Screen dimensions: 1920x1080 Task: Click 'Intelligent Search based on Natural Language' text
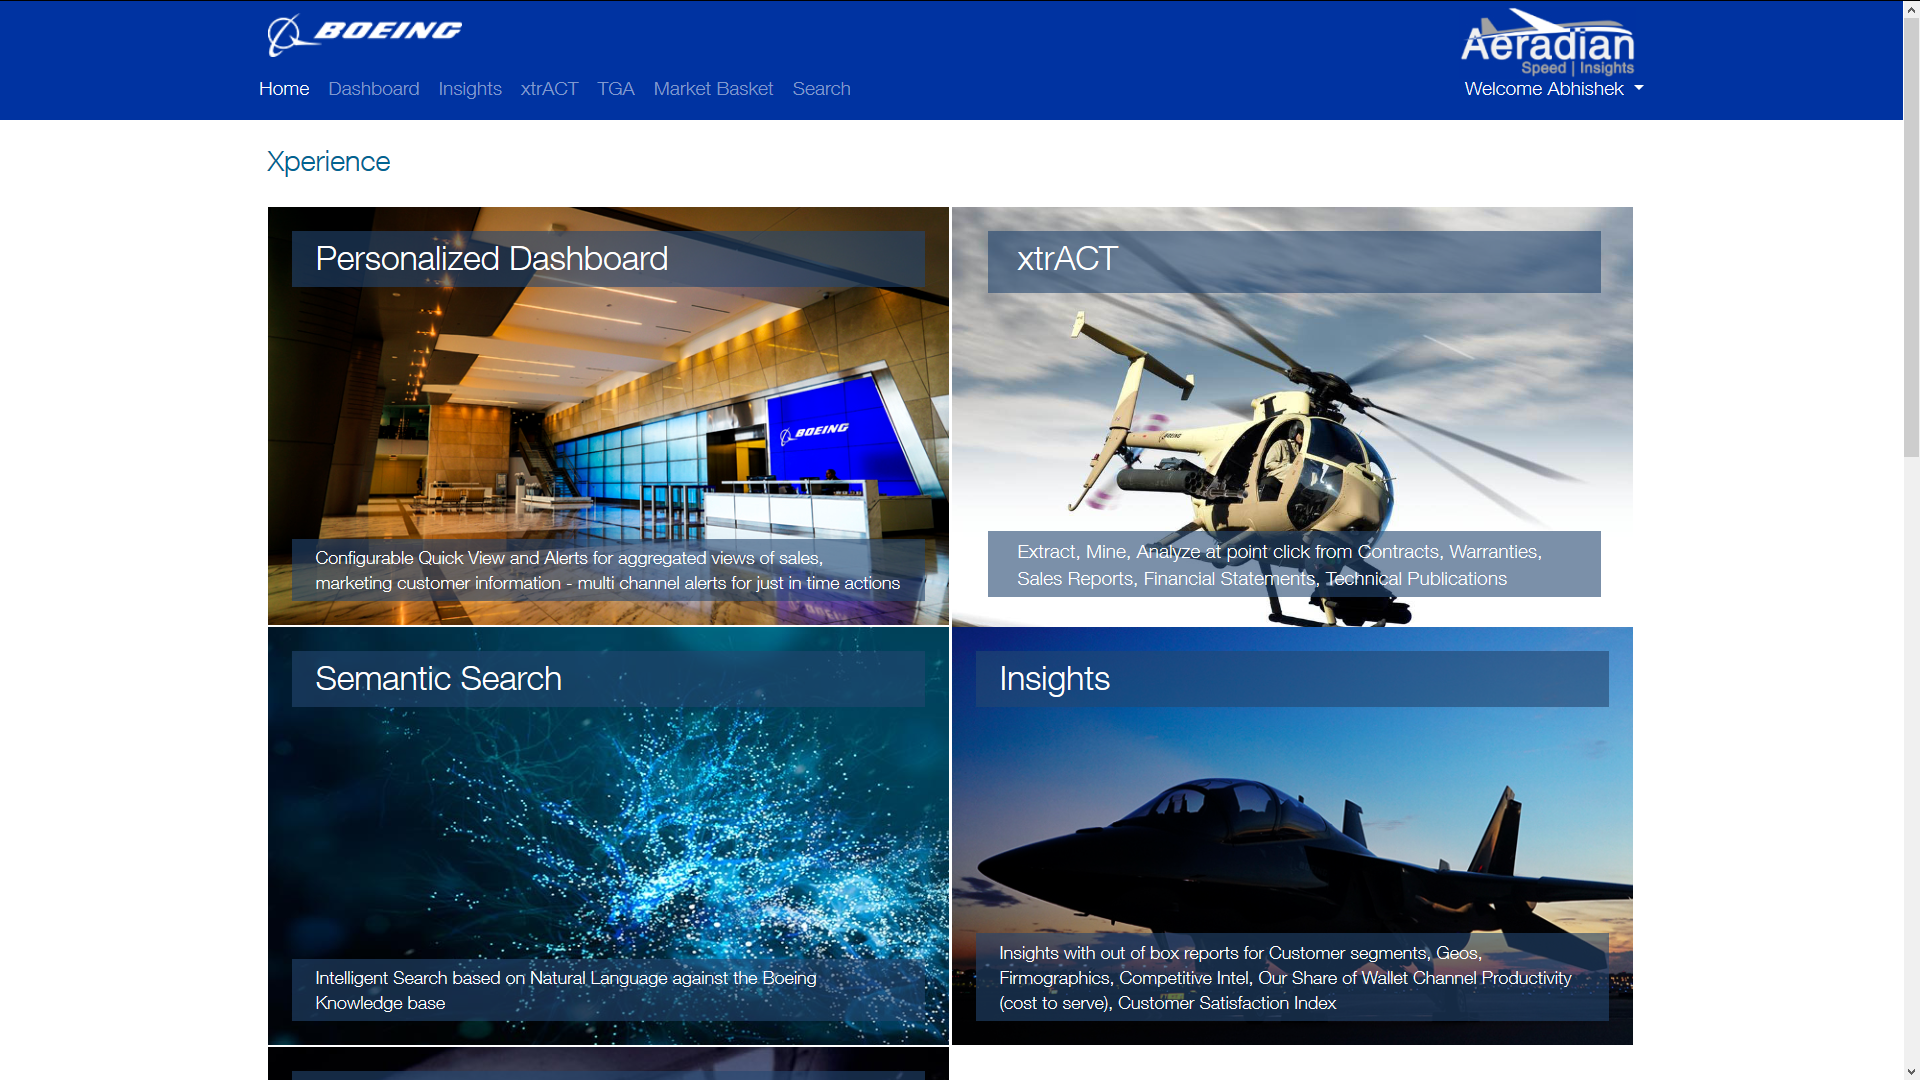pyautogui.click(x=565, y=990)
